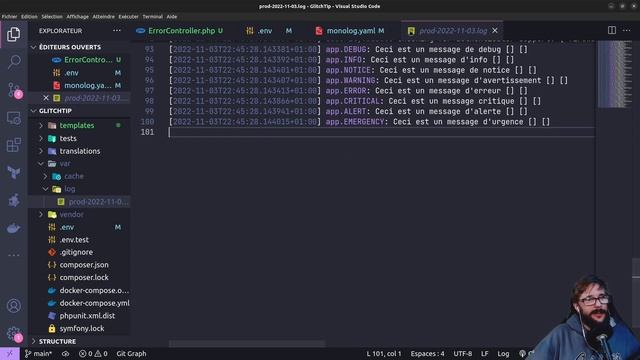Open Git Graph from status bar

[131, 353]
